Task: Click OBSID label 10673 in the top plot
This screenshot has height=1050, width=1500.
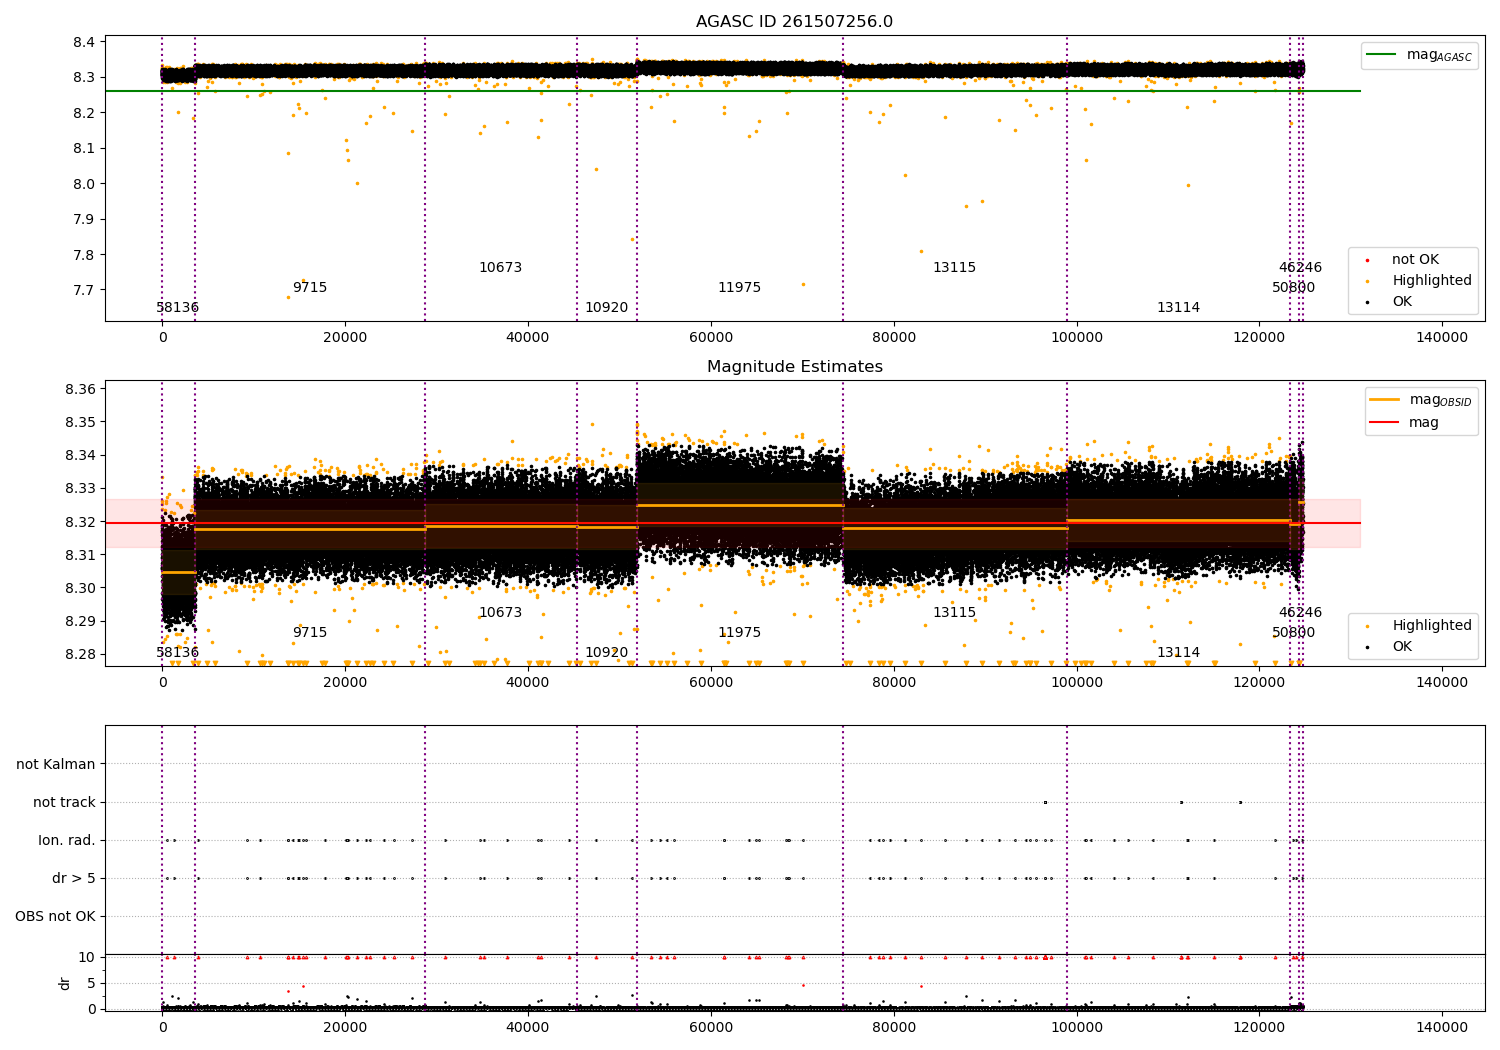Action: pyautogui.click(x=500, y=268)
